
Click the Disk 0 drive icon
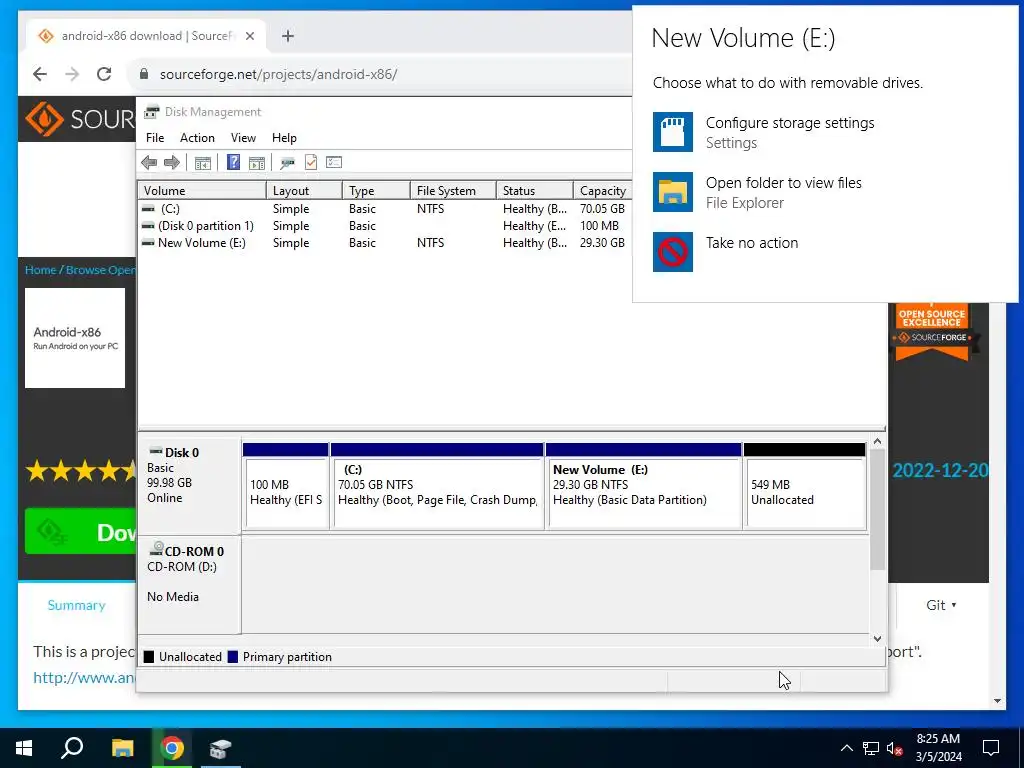click(x=155, y=451)
